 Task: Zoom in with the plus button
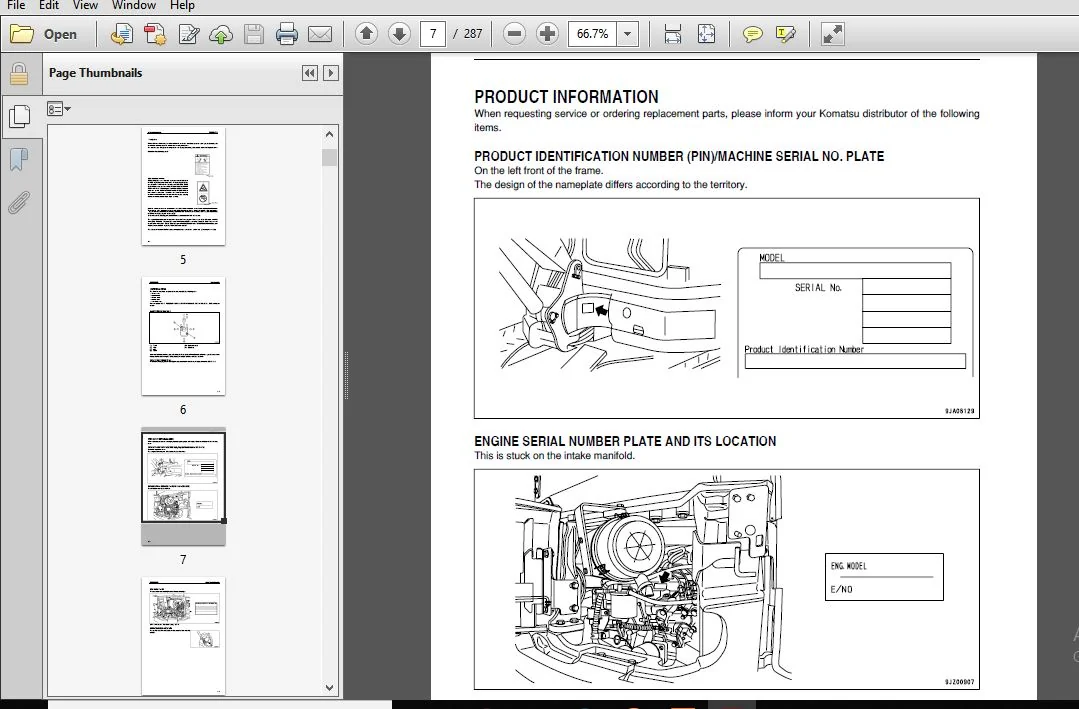[x=547, y=34]
